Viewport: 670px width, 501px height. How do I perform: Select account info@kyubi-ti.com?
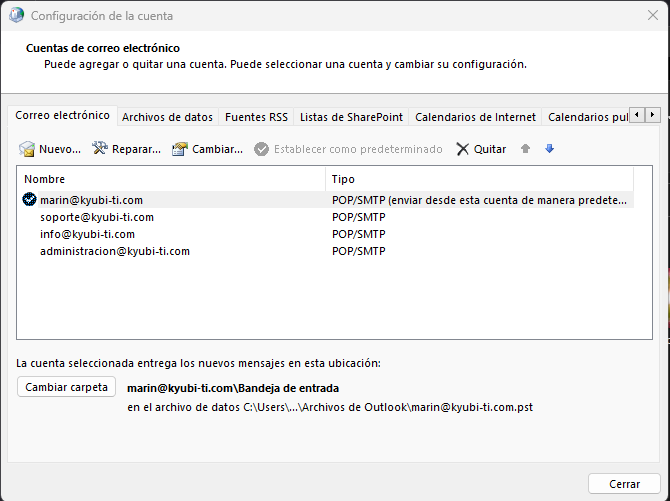87,234
